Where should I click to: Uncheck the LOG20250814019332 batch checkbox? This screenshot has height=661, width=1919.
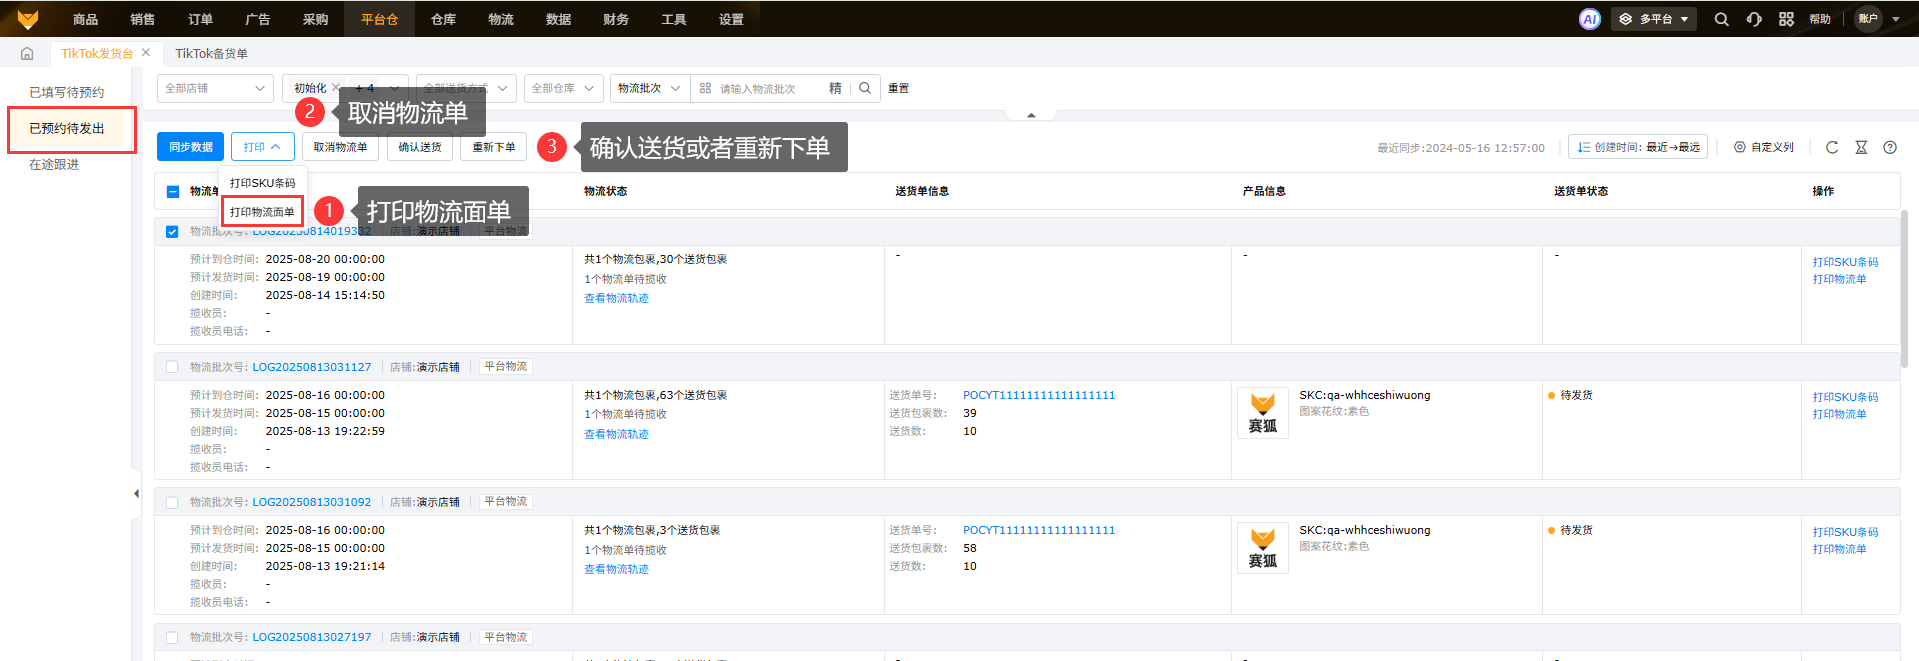pos(172,231)
